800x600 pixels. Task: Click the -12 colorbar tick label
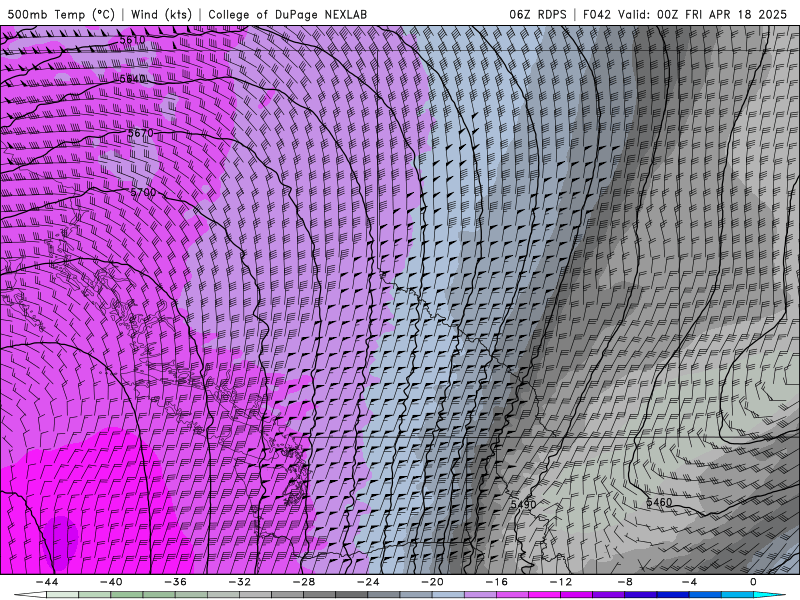click(561, 582)
